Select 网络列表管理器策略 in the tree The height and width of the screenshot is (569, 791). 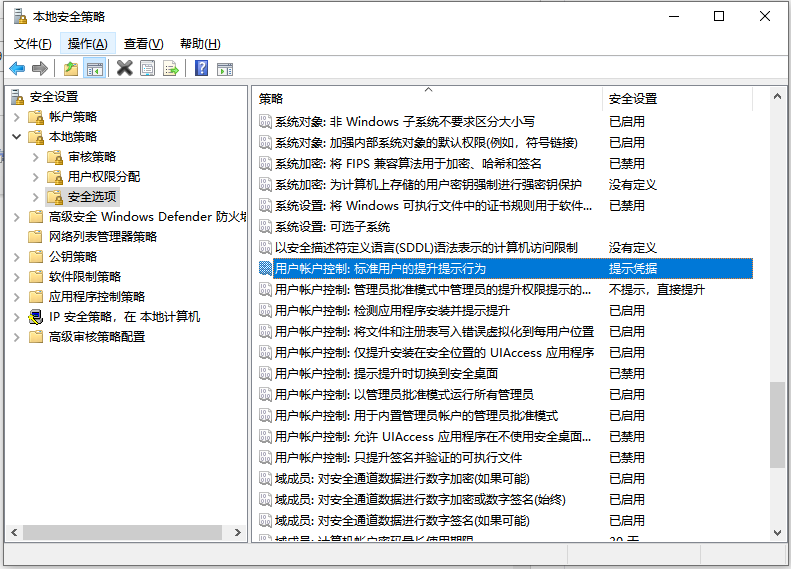[x=102, y=237]
